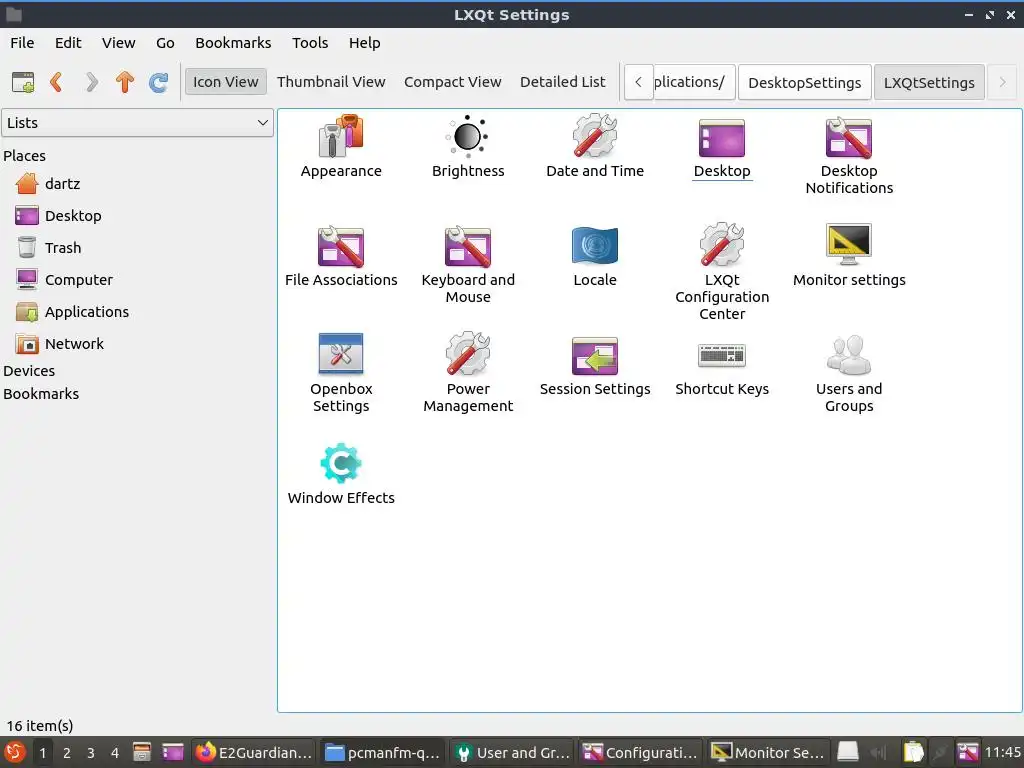Switch to Monitor Settings taskbar window
This screenshot has width=1024, height=768.
(769, 753)
